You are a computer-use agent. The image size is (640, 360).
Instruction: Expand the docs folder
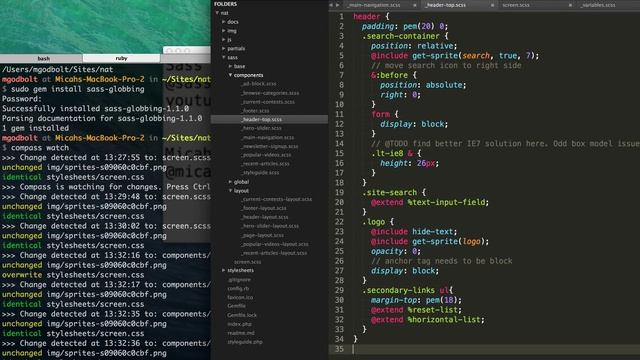coord(224,22)
